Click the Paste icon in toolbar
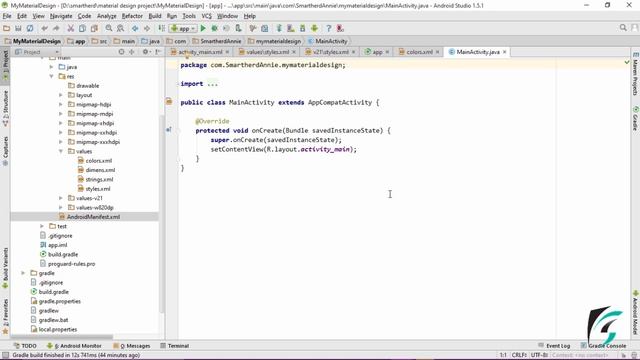The width and height of the screenshot is (640, 360). coord(94,28)
